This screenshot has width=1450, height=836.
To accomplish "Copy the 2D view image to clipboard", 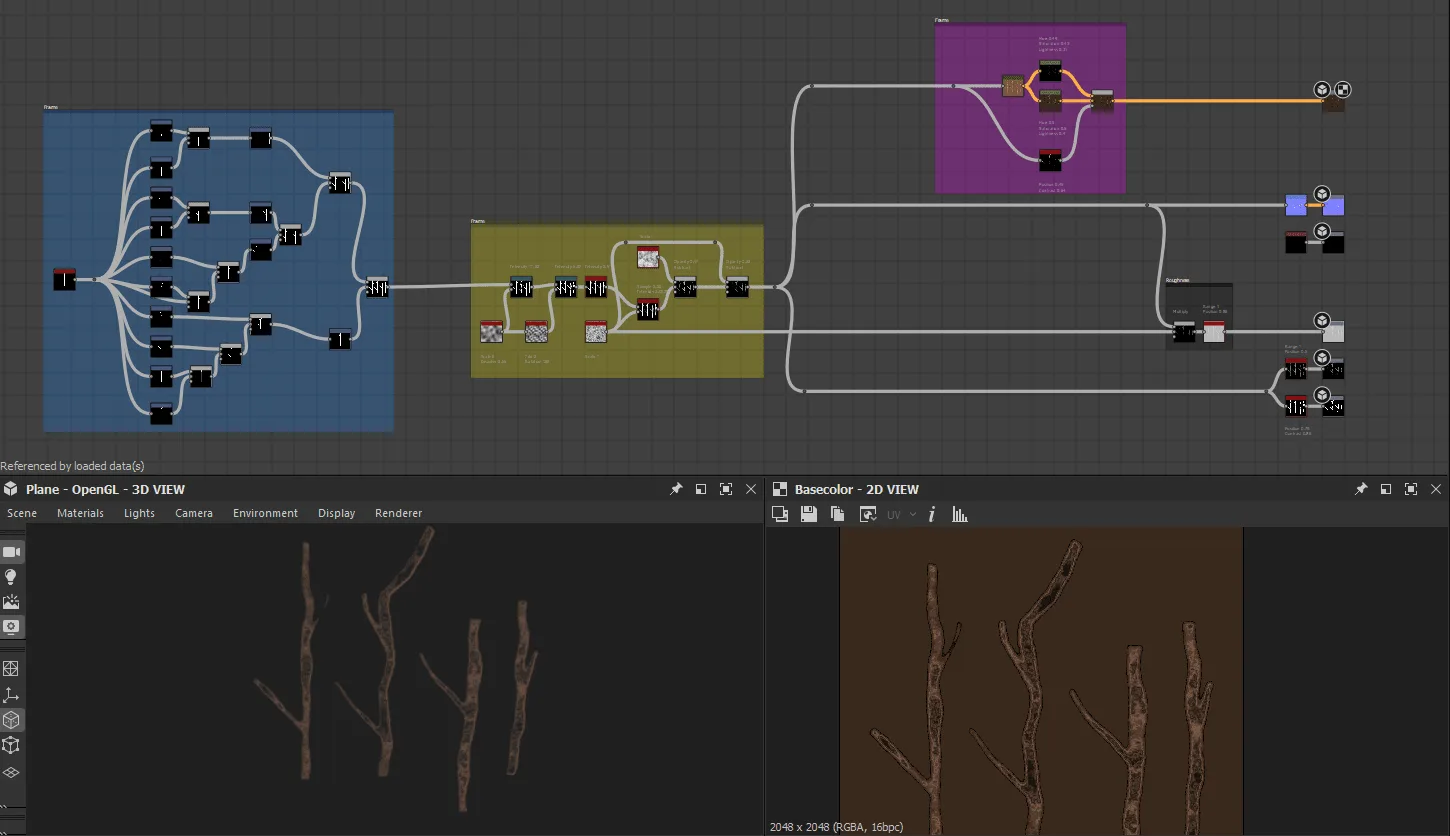I will pos(838,514).
